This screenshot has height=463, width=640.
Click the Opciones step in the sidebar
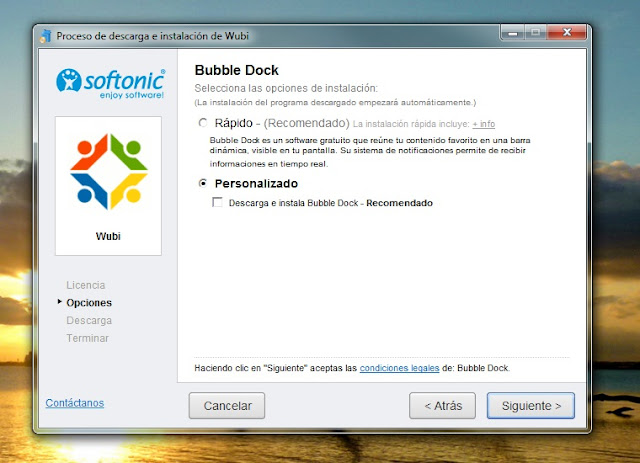(x=89, y=303)
